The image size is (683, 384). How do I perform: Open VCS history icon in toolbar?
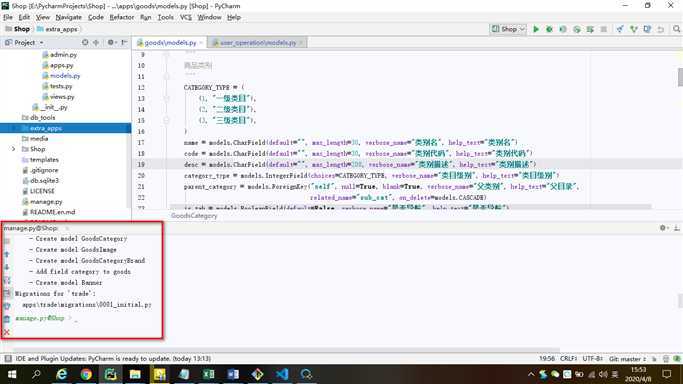pyautogui.click(x=647, y=29)
